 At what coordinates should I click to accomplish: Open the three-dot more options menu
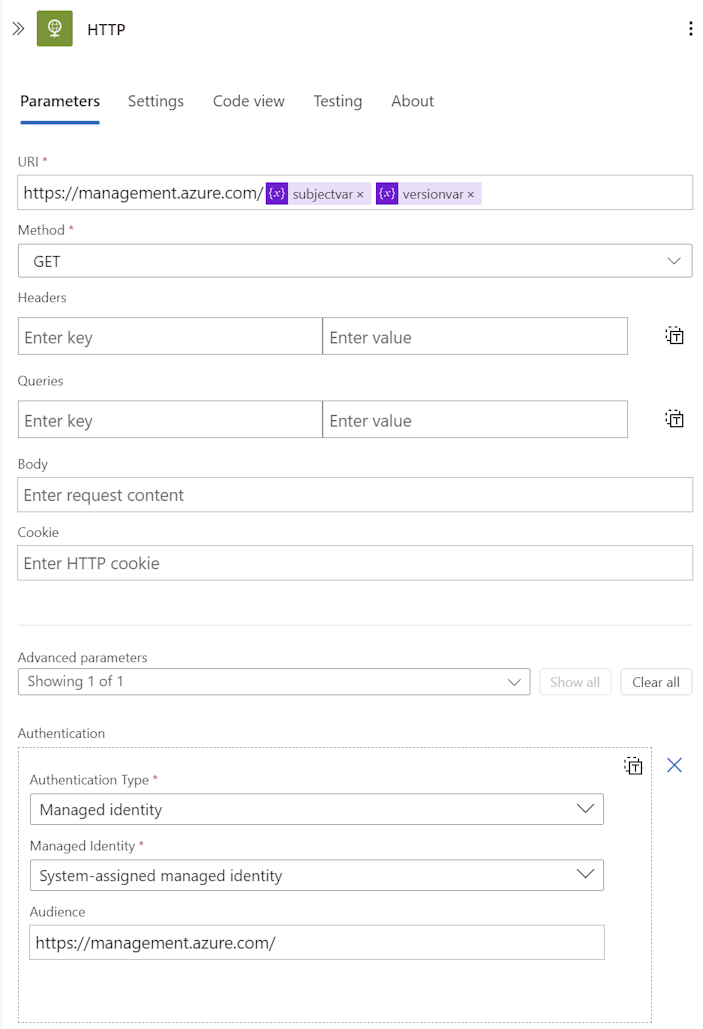pyautogui.click(x=690, y=29)
